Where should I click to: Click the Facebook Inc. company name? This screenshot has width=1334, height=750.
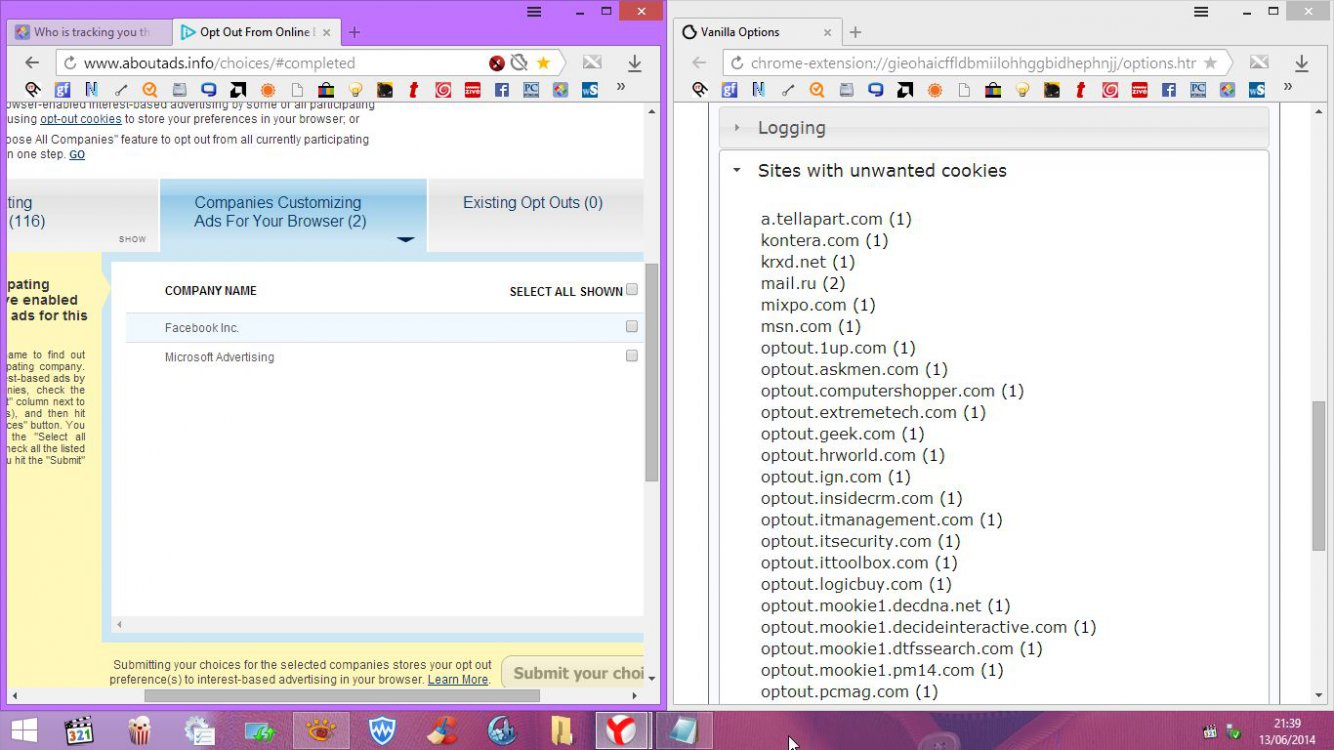tap(202, 328)
